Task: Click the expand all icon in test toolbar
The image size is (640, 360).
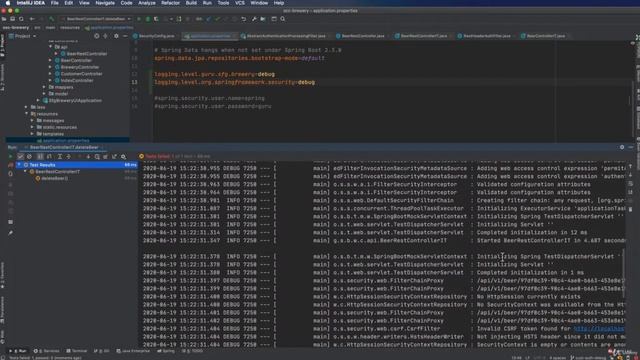Action: tap(60, 156)
